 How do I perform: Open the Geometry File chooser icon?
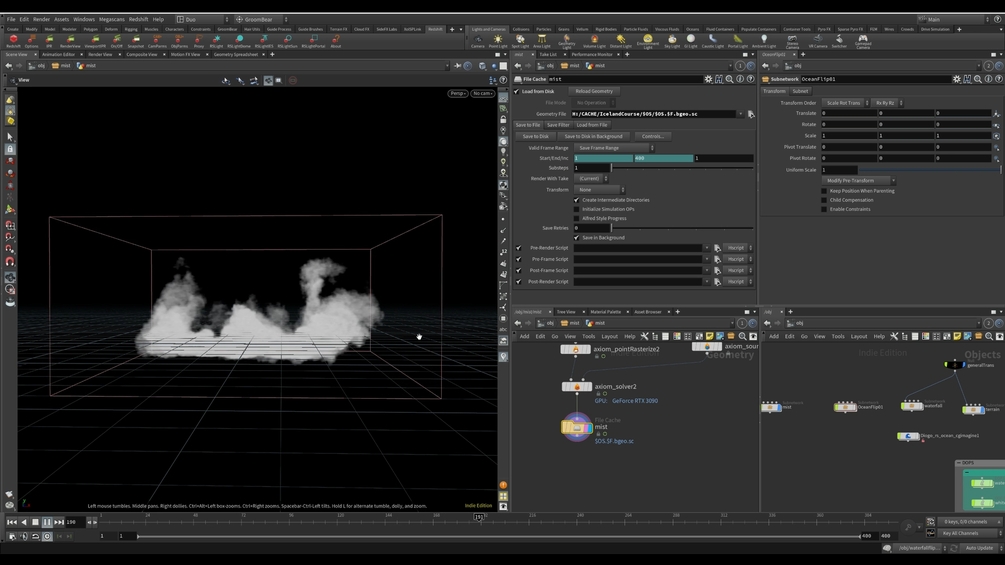point(751,114)
